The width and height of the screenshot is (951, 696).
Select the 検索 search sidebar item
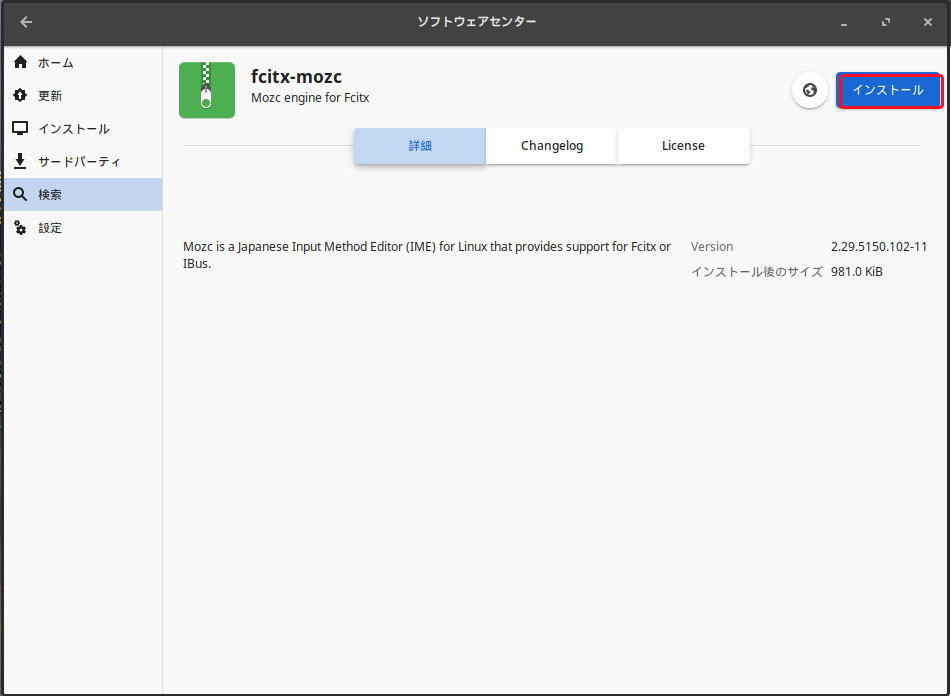point(50,195)
